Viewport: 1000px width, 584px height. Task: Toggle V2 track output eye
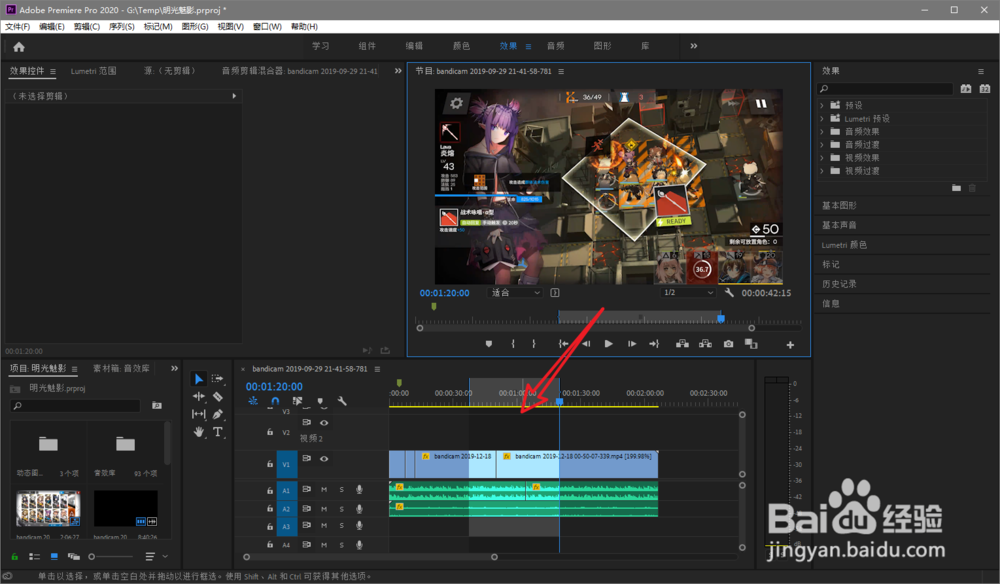coord(324,423)
